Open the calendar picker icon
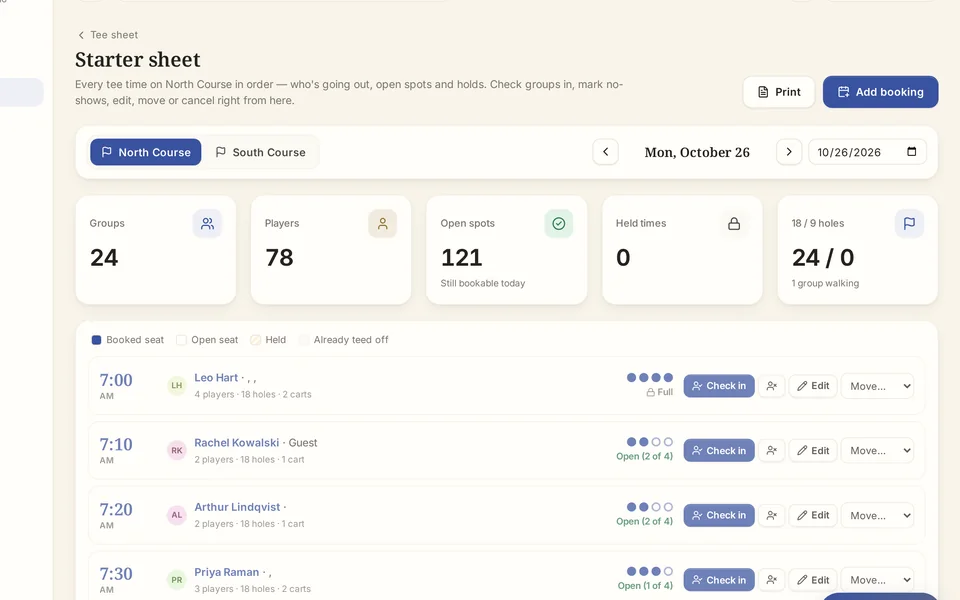Screen dimensions: 960x600 pyautogui.click(x=912, y=152)
